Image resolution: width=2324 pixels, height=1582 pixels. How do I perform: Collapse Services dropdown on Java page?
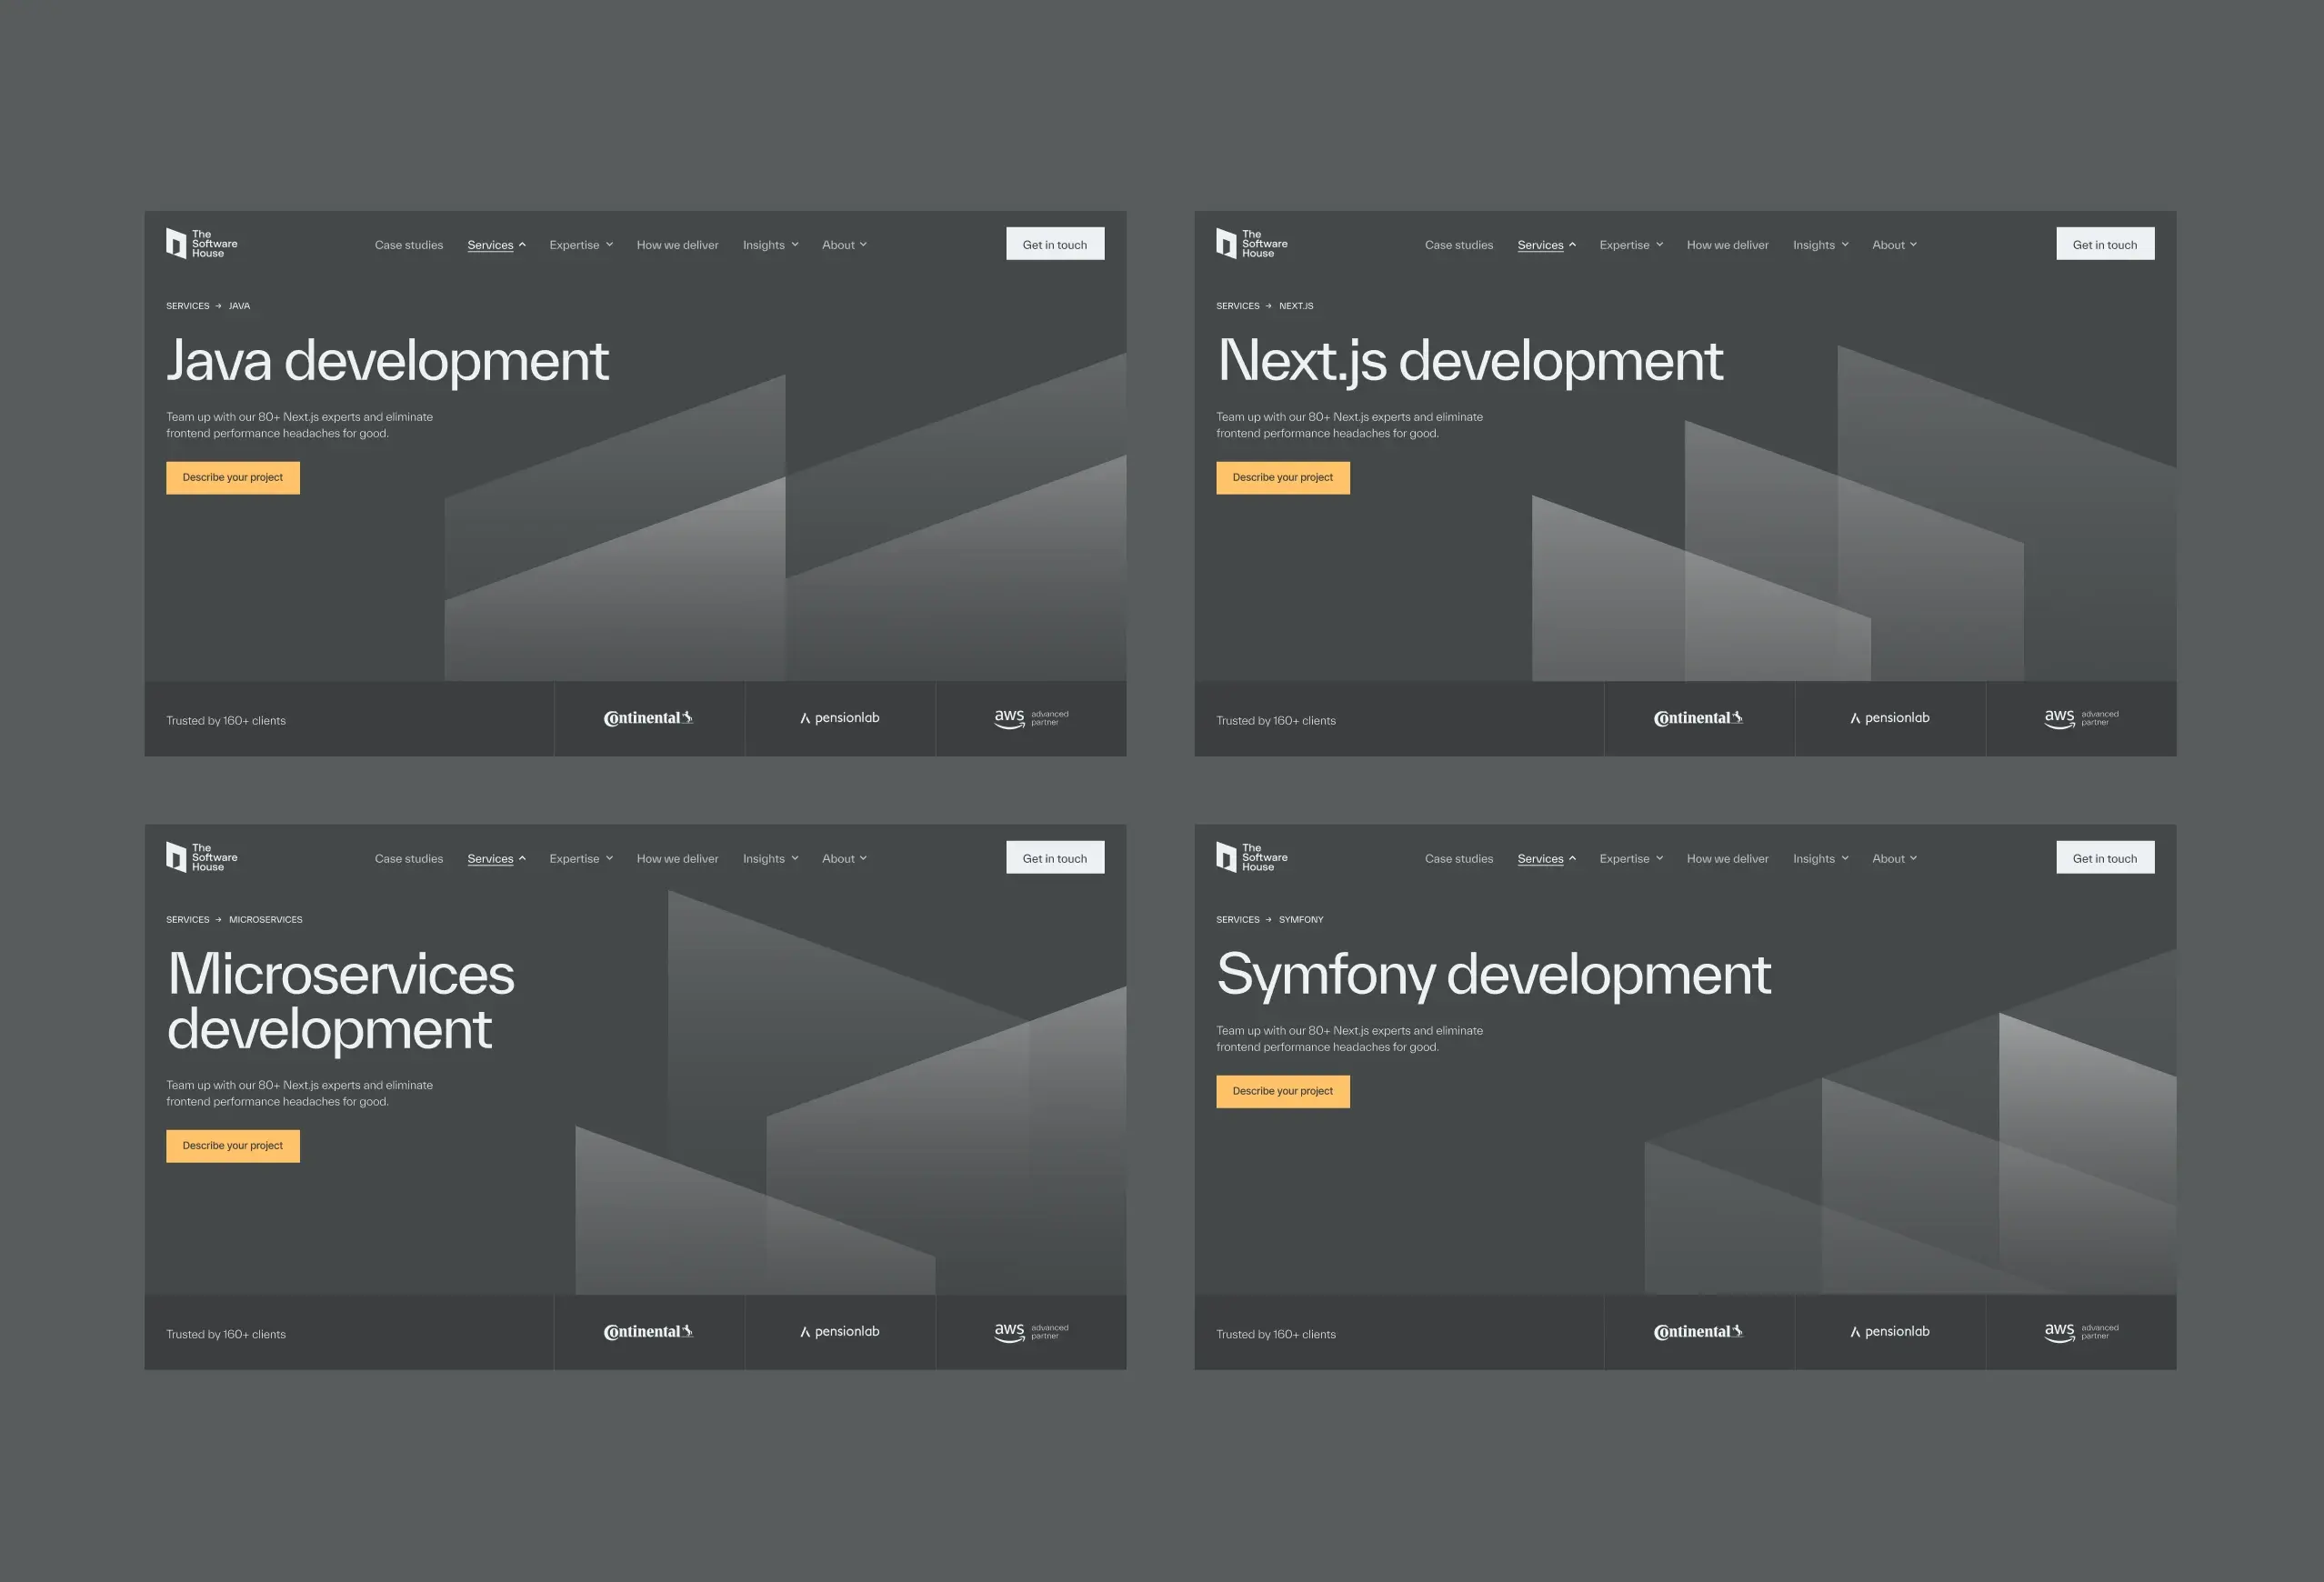[x=496, y=245]
